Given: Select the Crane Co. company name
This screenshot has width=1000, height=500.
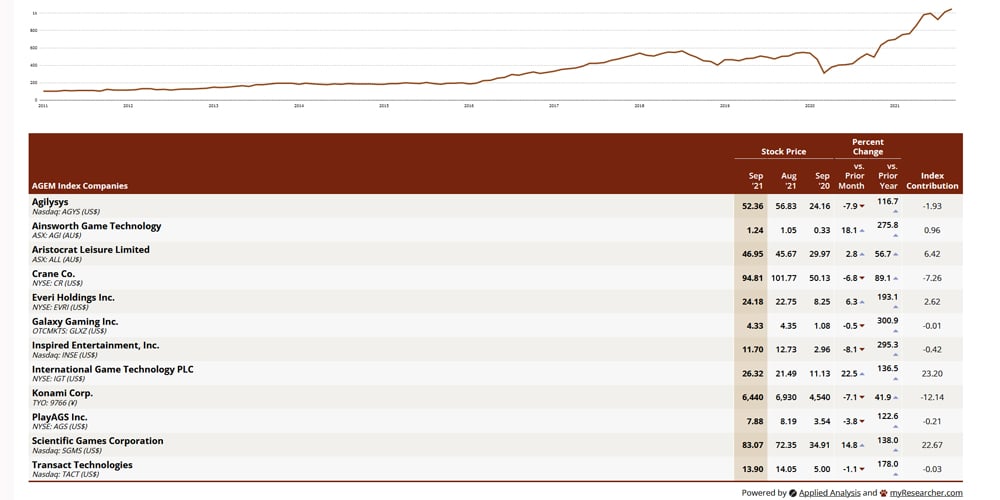Looking at the screenshot, I should tap(53, 274).
